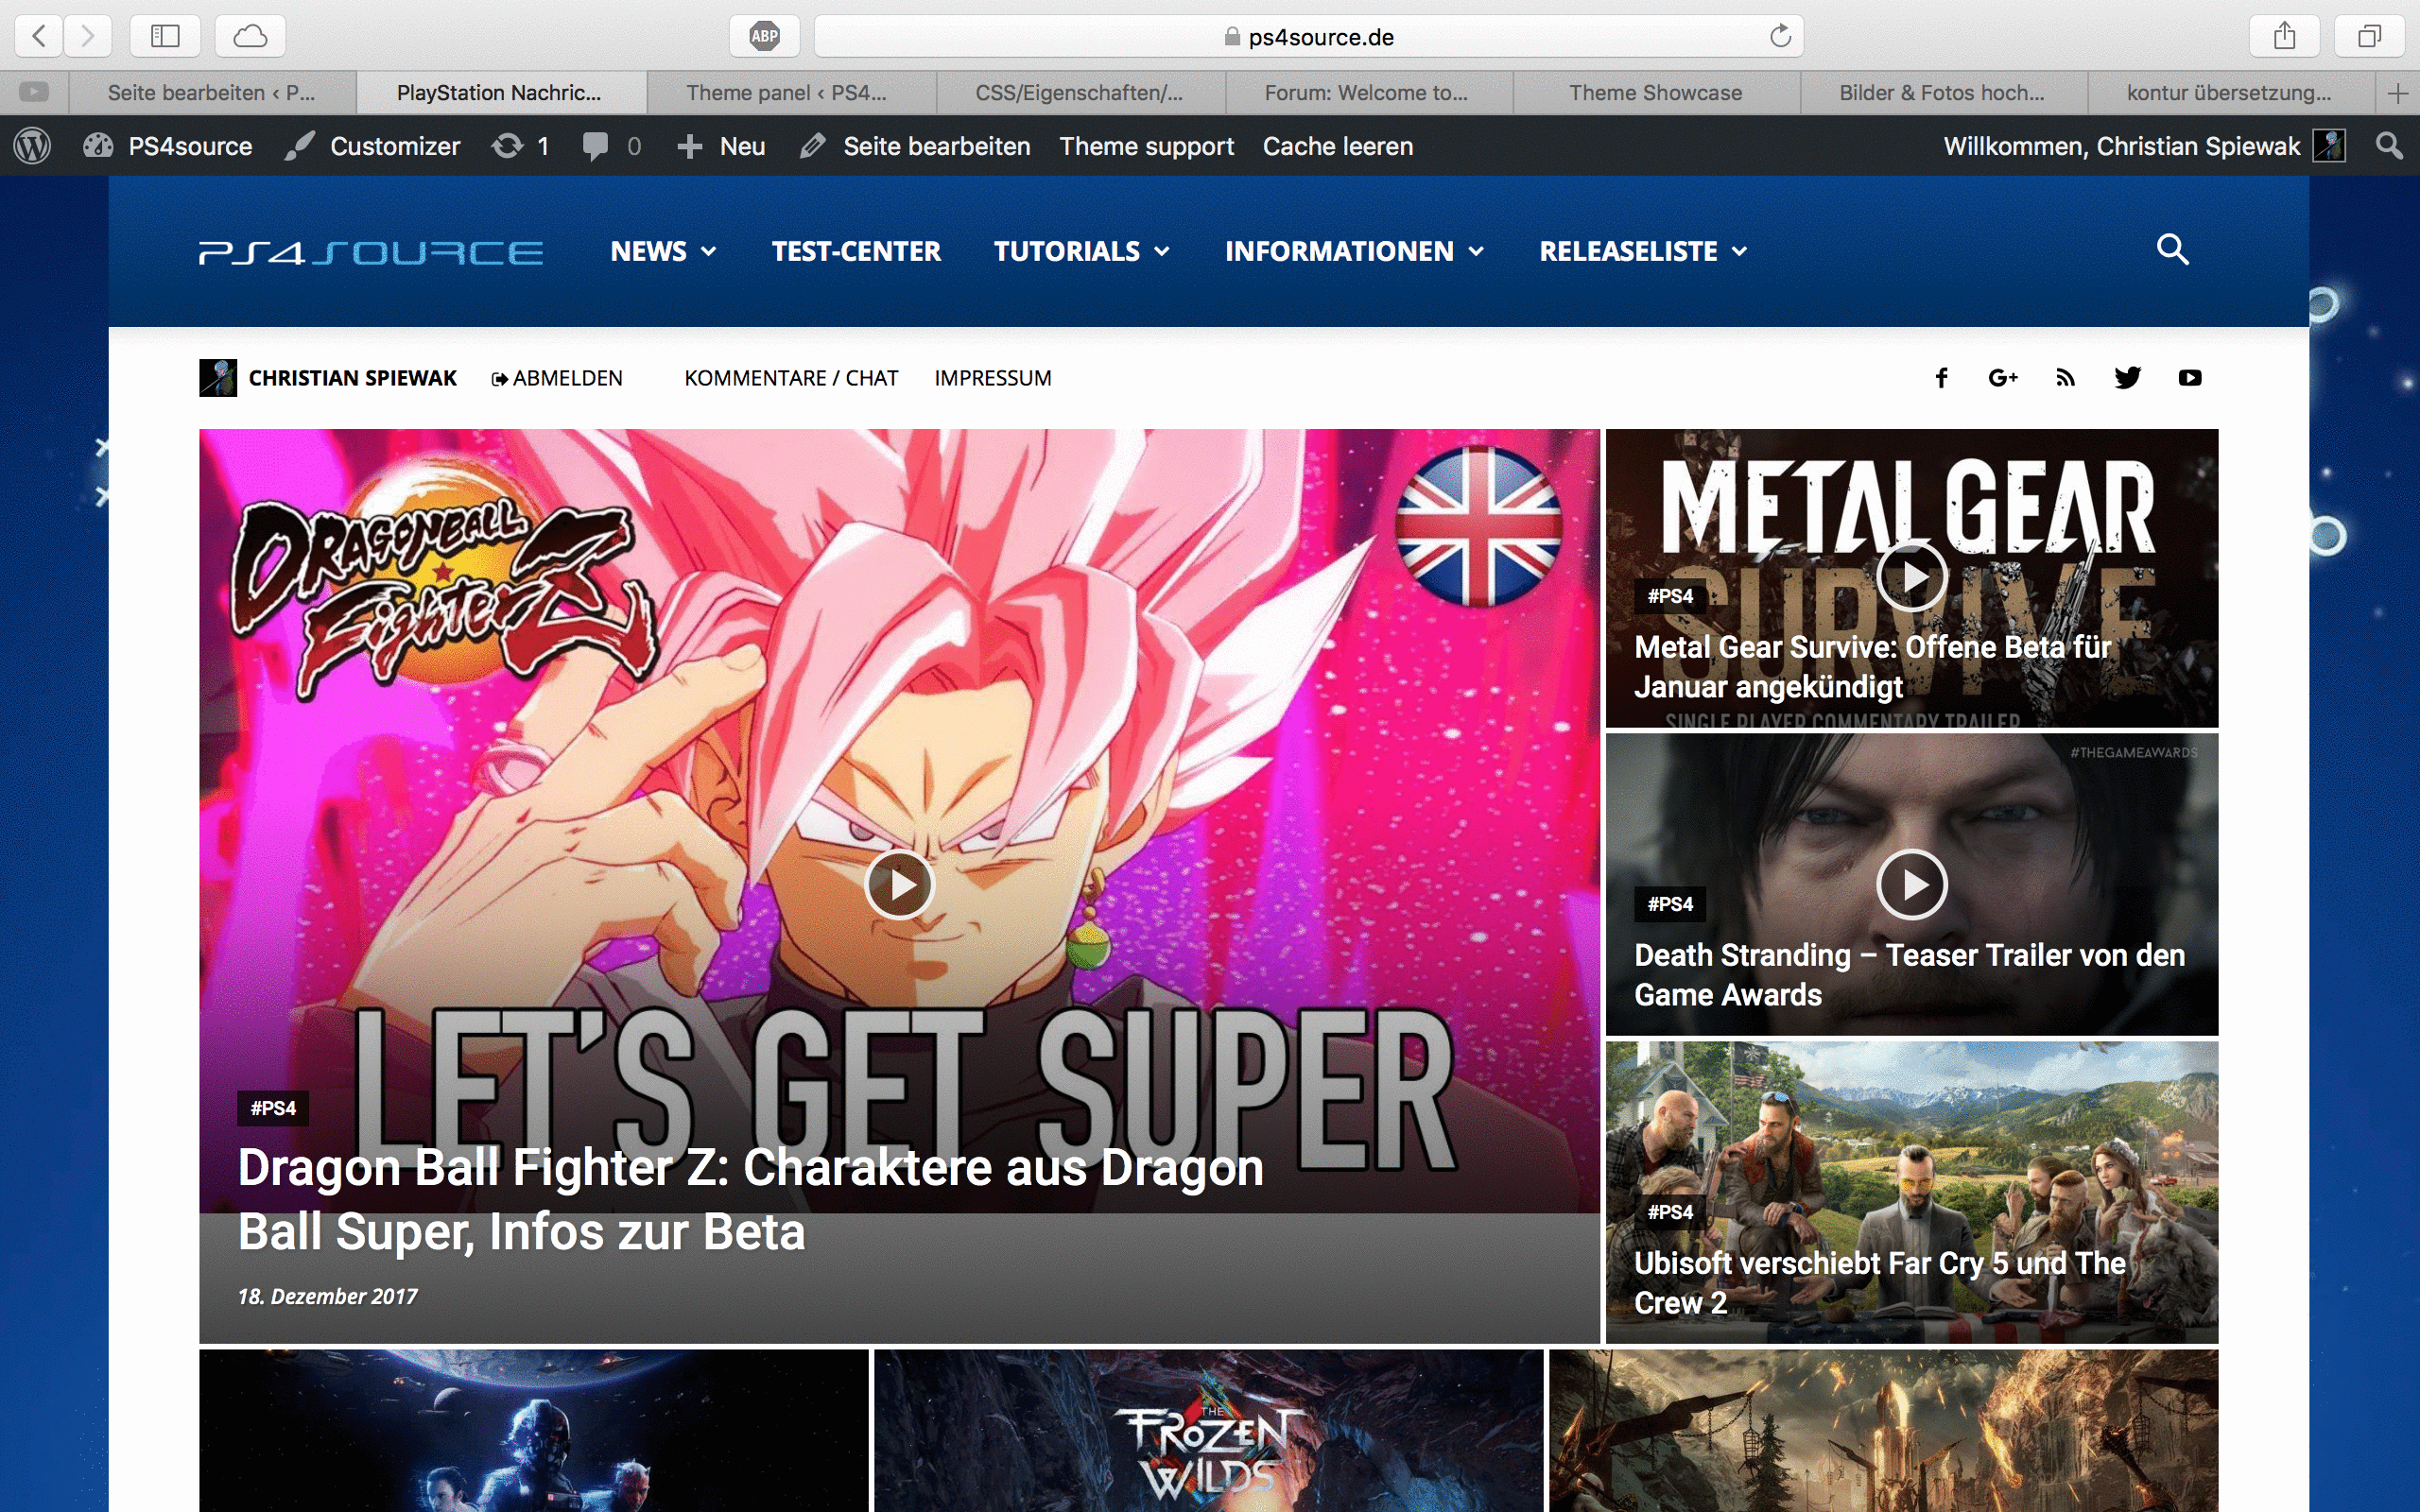Click 'Cache leeren' to clear cache
This screenshot has height=1512, width=2420.
pos(1337,146)
